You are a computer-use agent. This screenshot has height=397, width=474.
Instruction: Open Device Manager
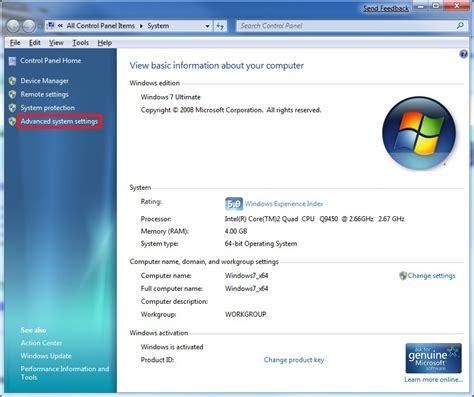tap(45, 81)
